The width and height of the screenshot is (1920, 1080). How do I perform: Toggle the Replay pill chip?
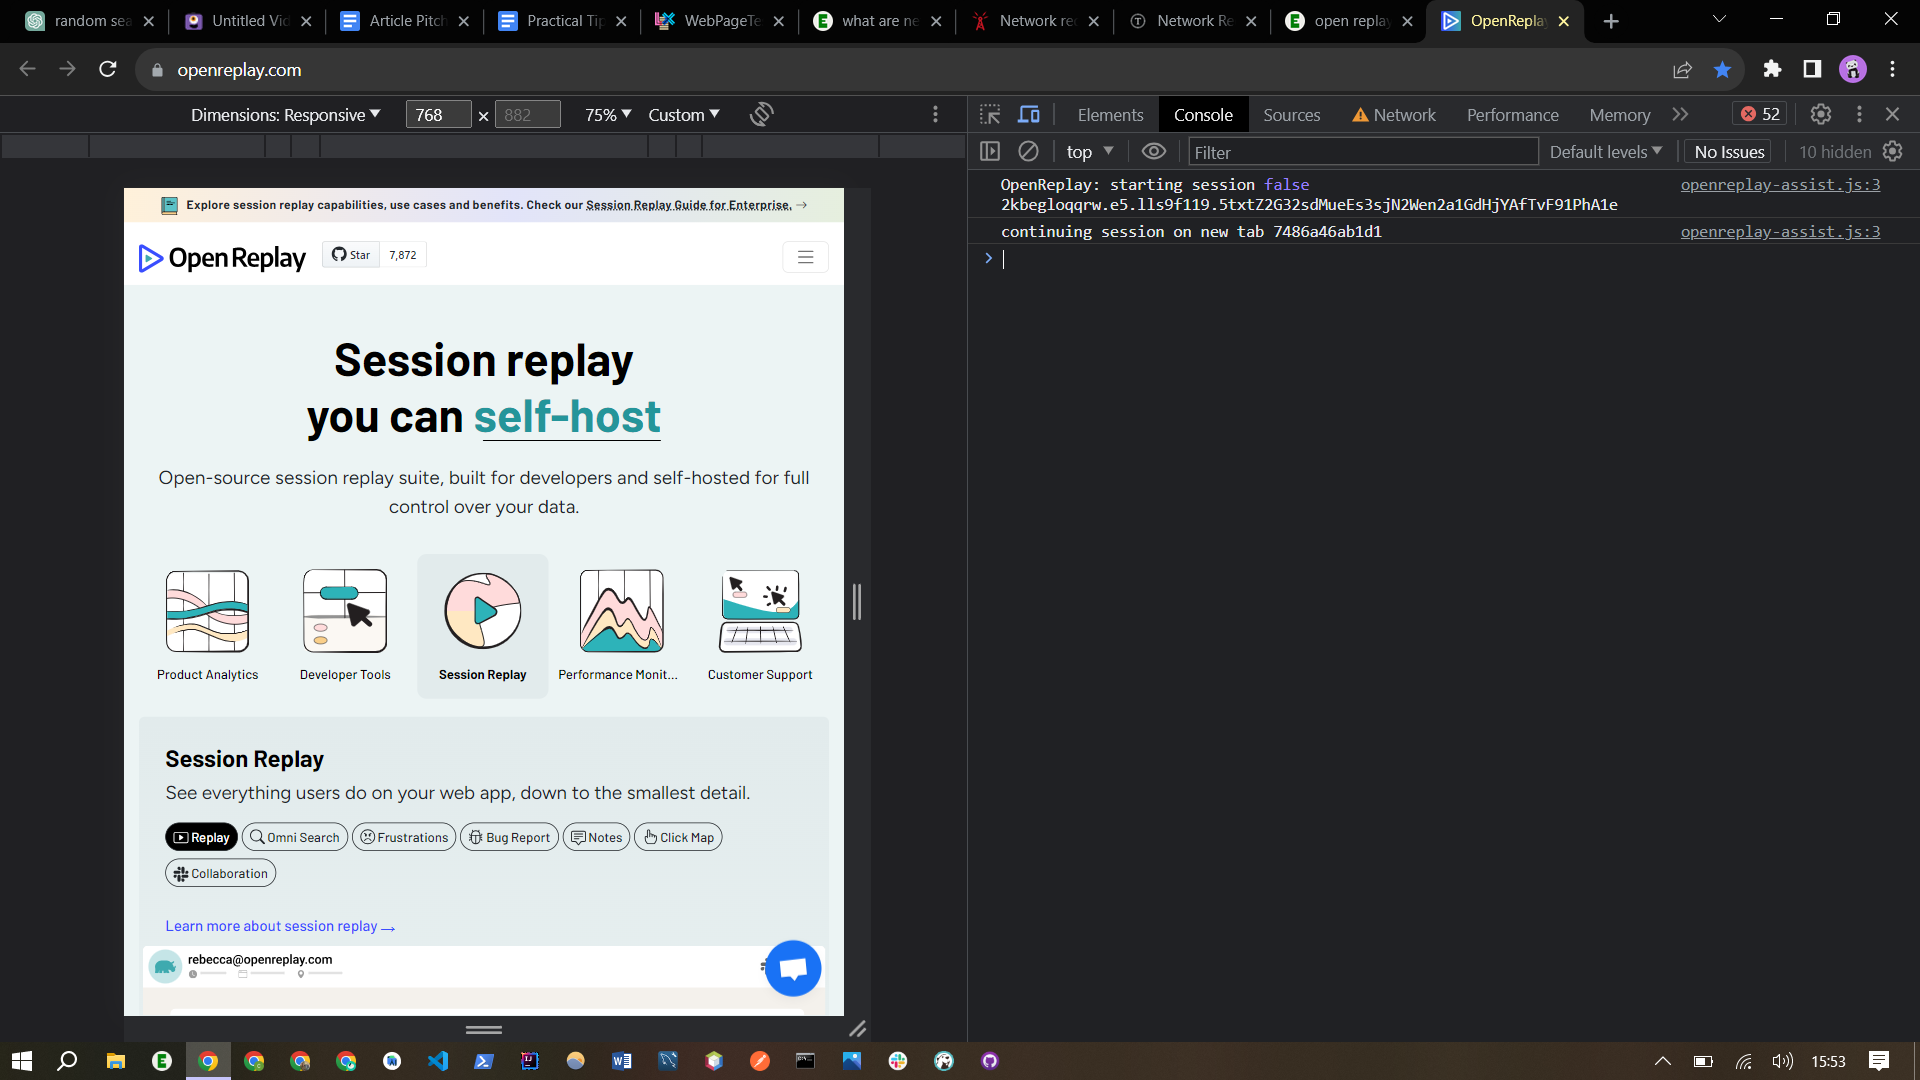coord(201,837)
